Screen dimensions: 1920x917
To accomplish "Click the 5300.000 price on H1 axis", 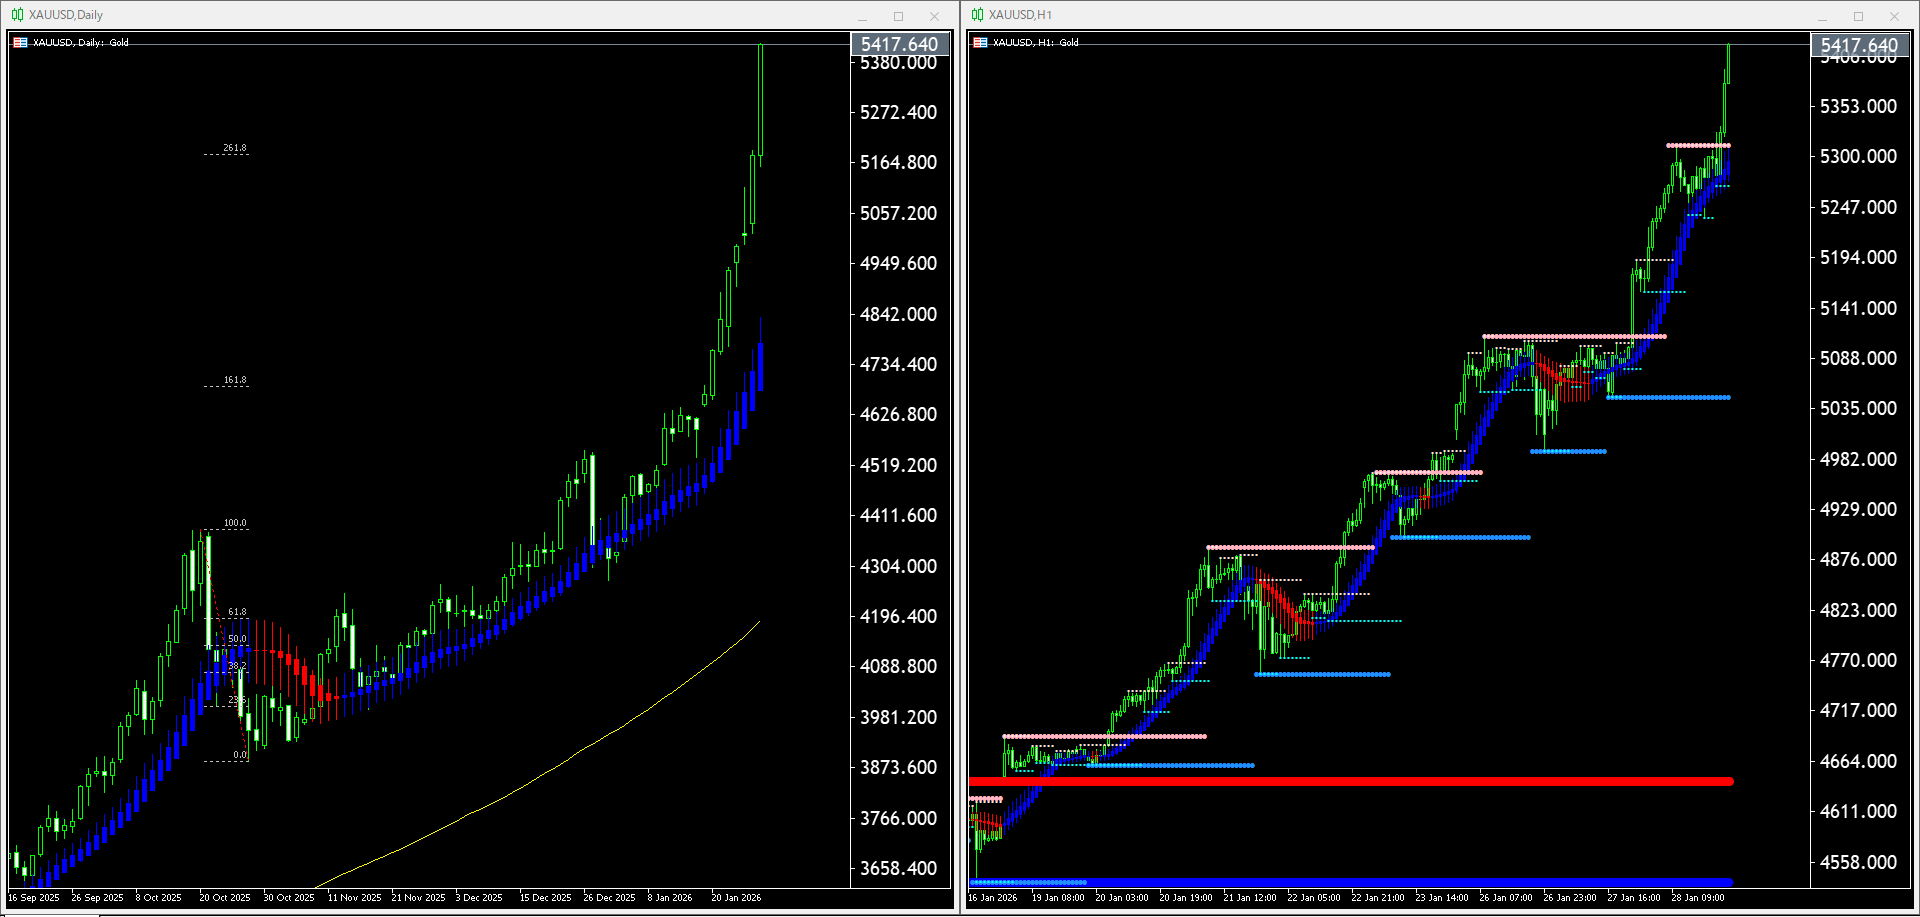I will click(x=1858, y=157).
